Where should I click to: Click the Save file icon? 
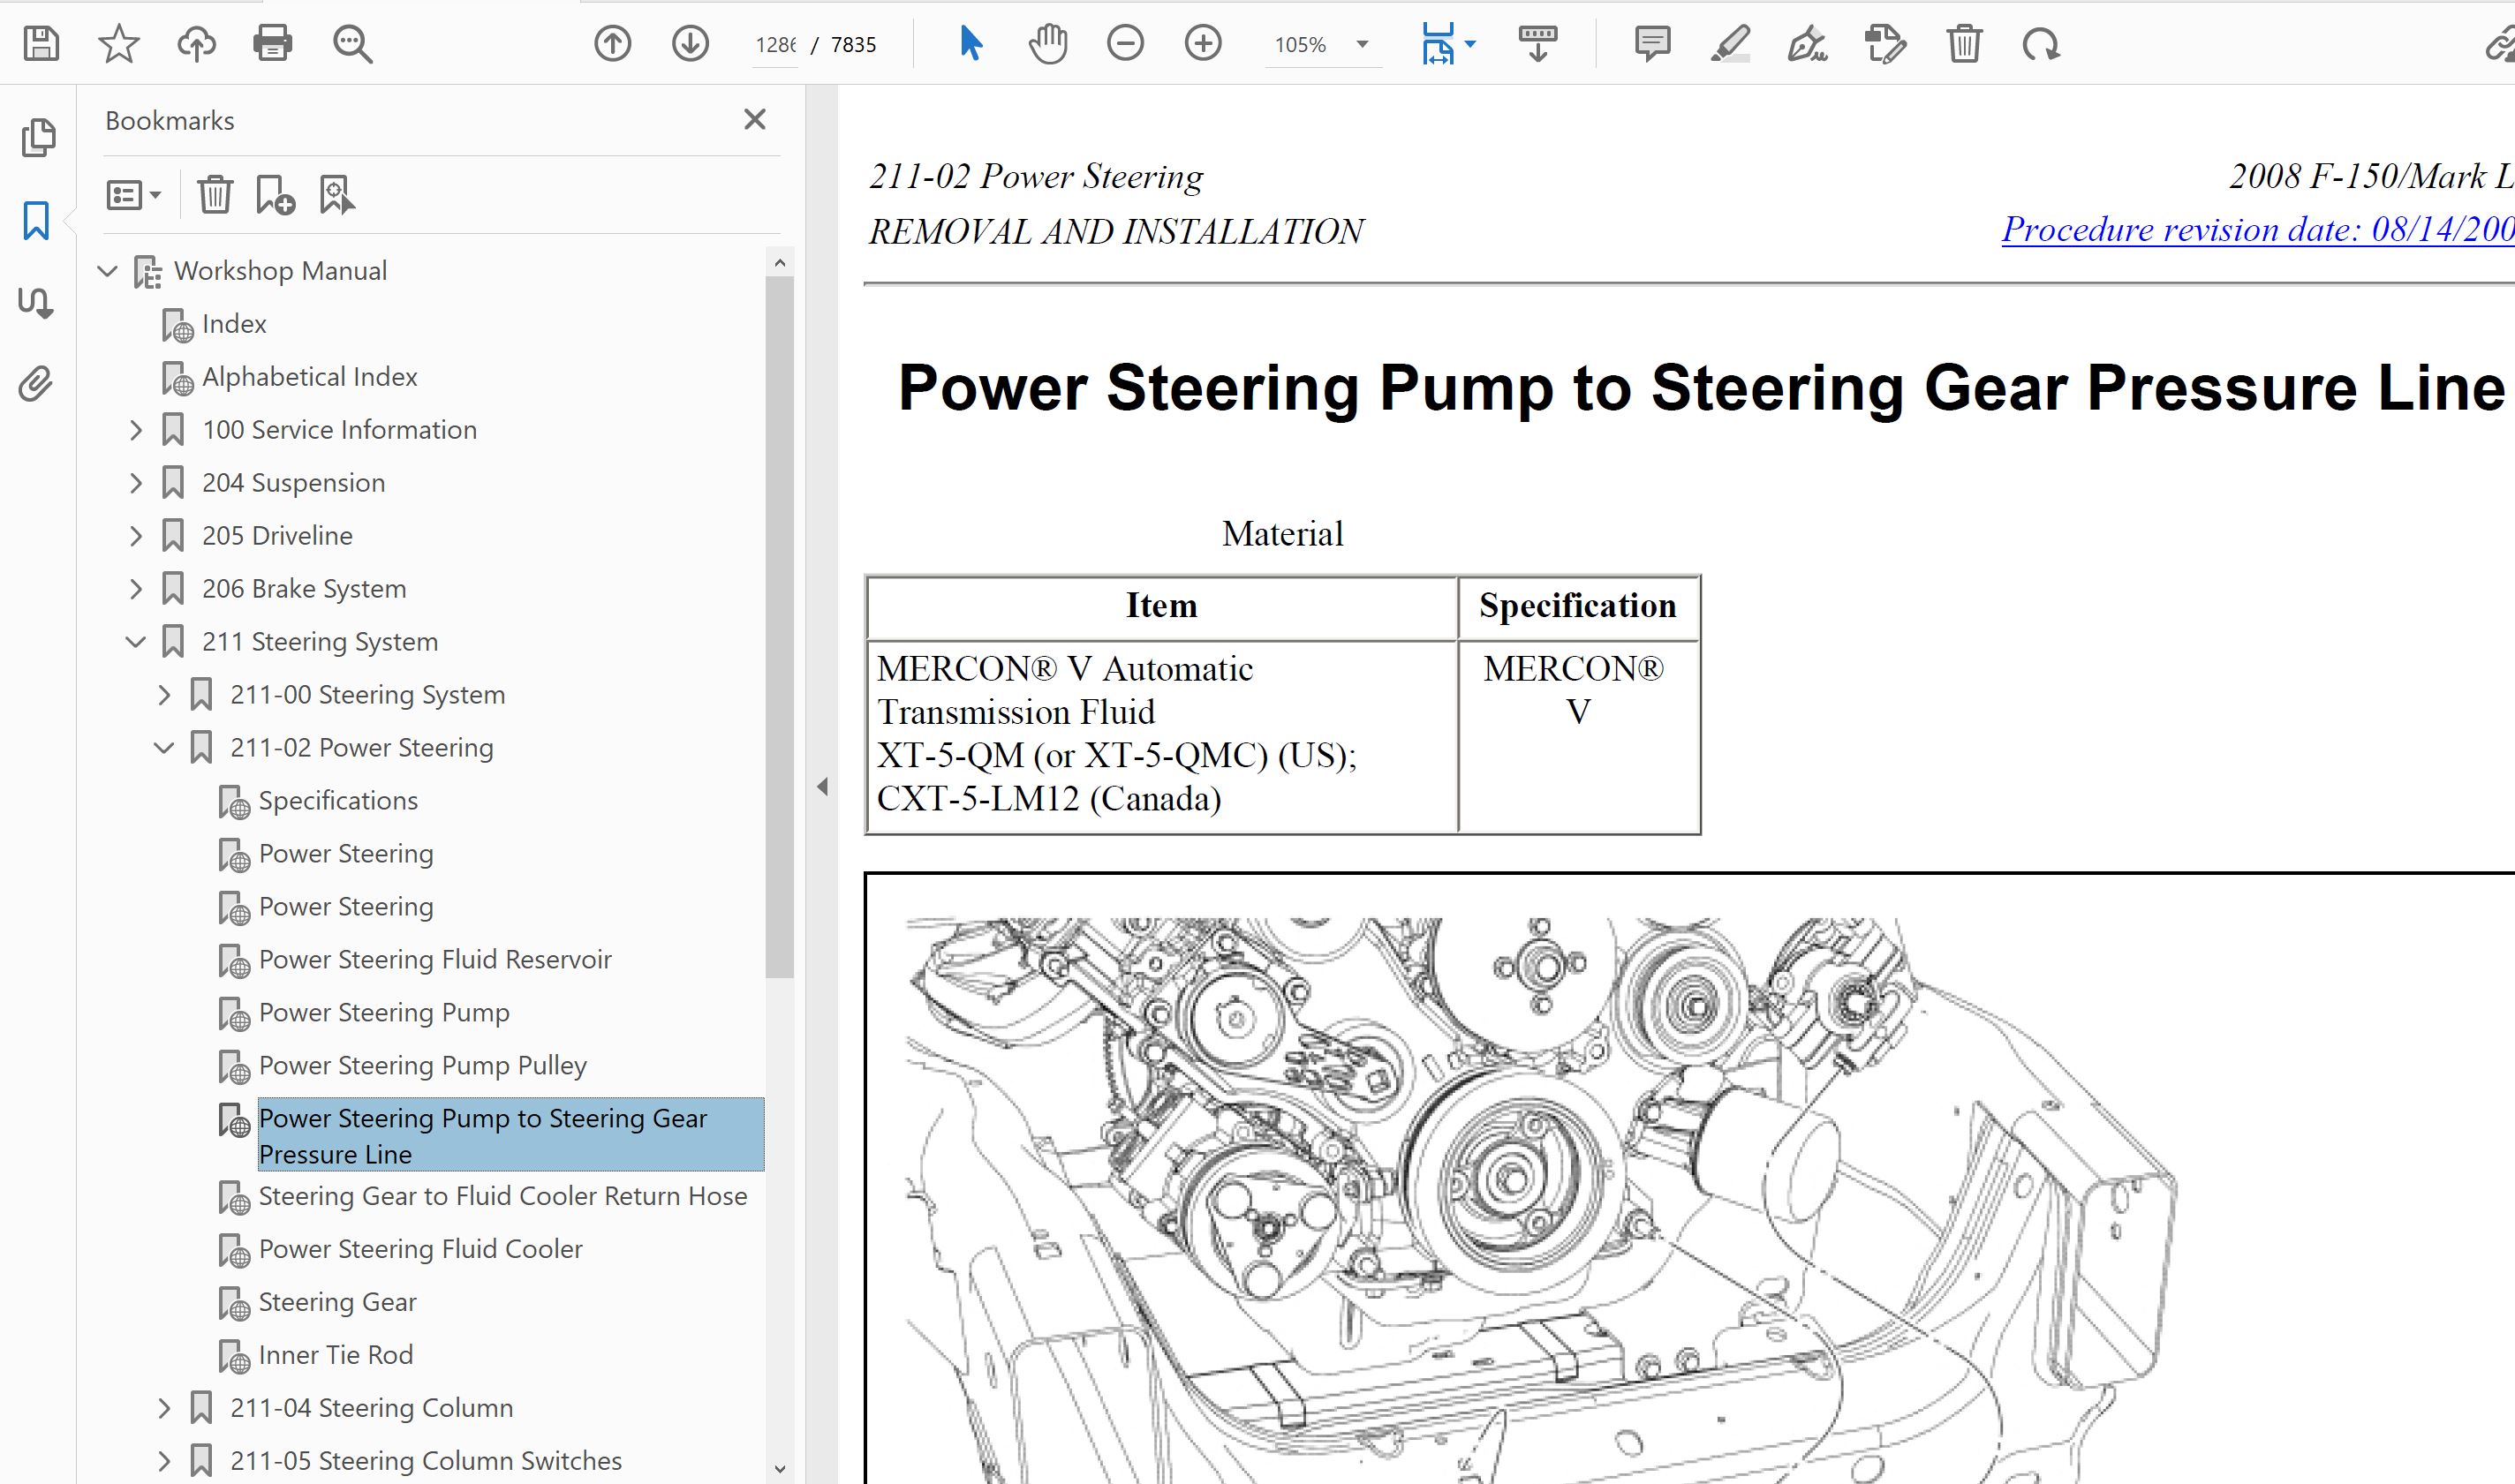click(x=41, y=44)
